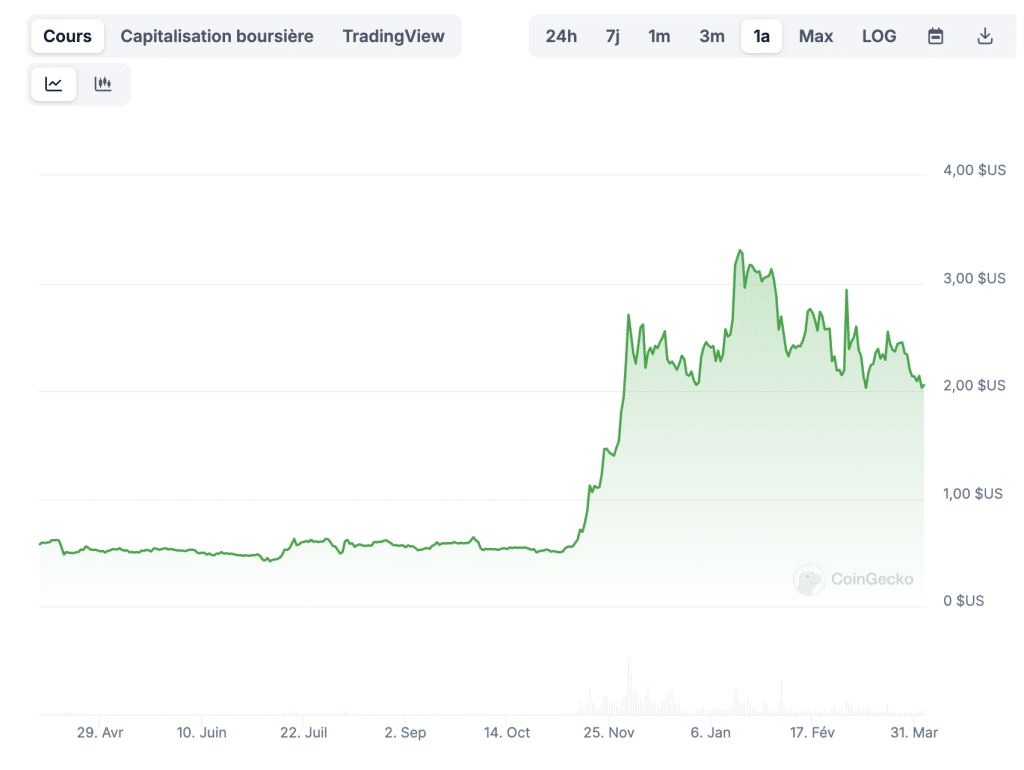Click the 4,00 $US axis label

[974, 170]
